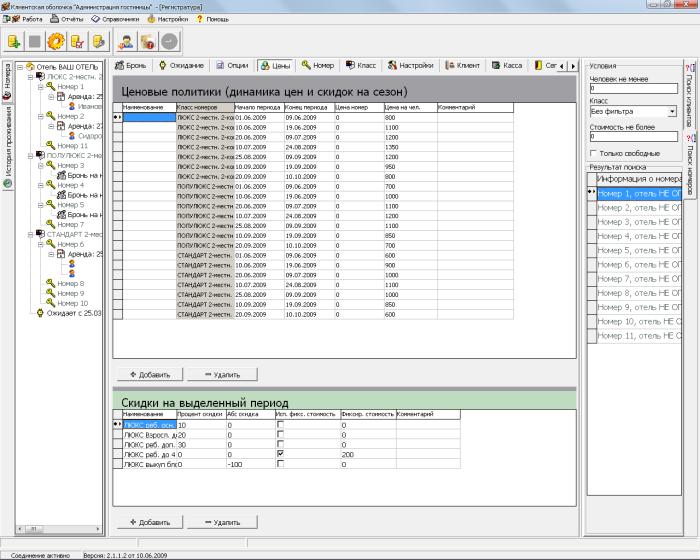
Task: Collapse the Номер 6 tree node
Action: [x=41, y=244]
